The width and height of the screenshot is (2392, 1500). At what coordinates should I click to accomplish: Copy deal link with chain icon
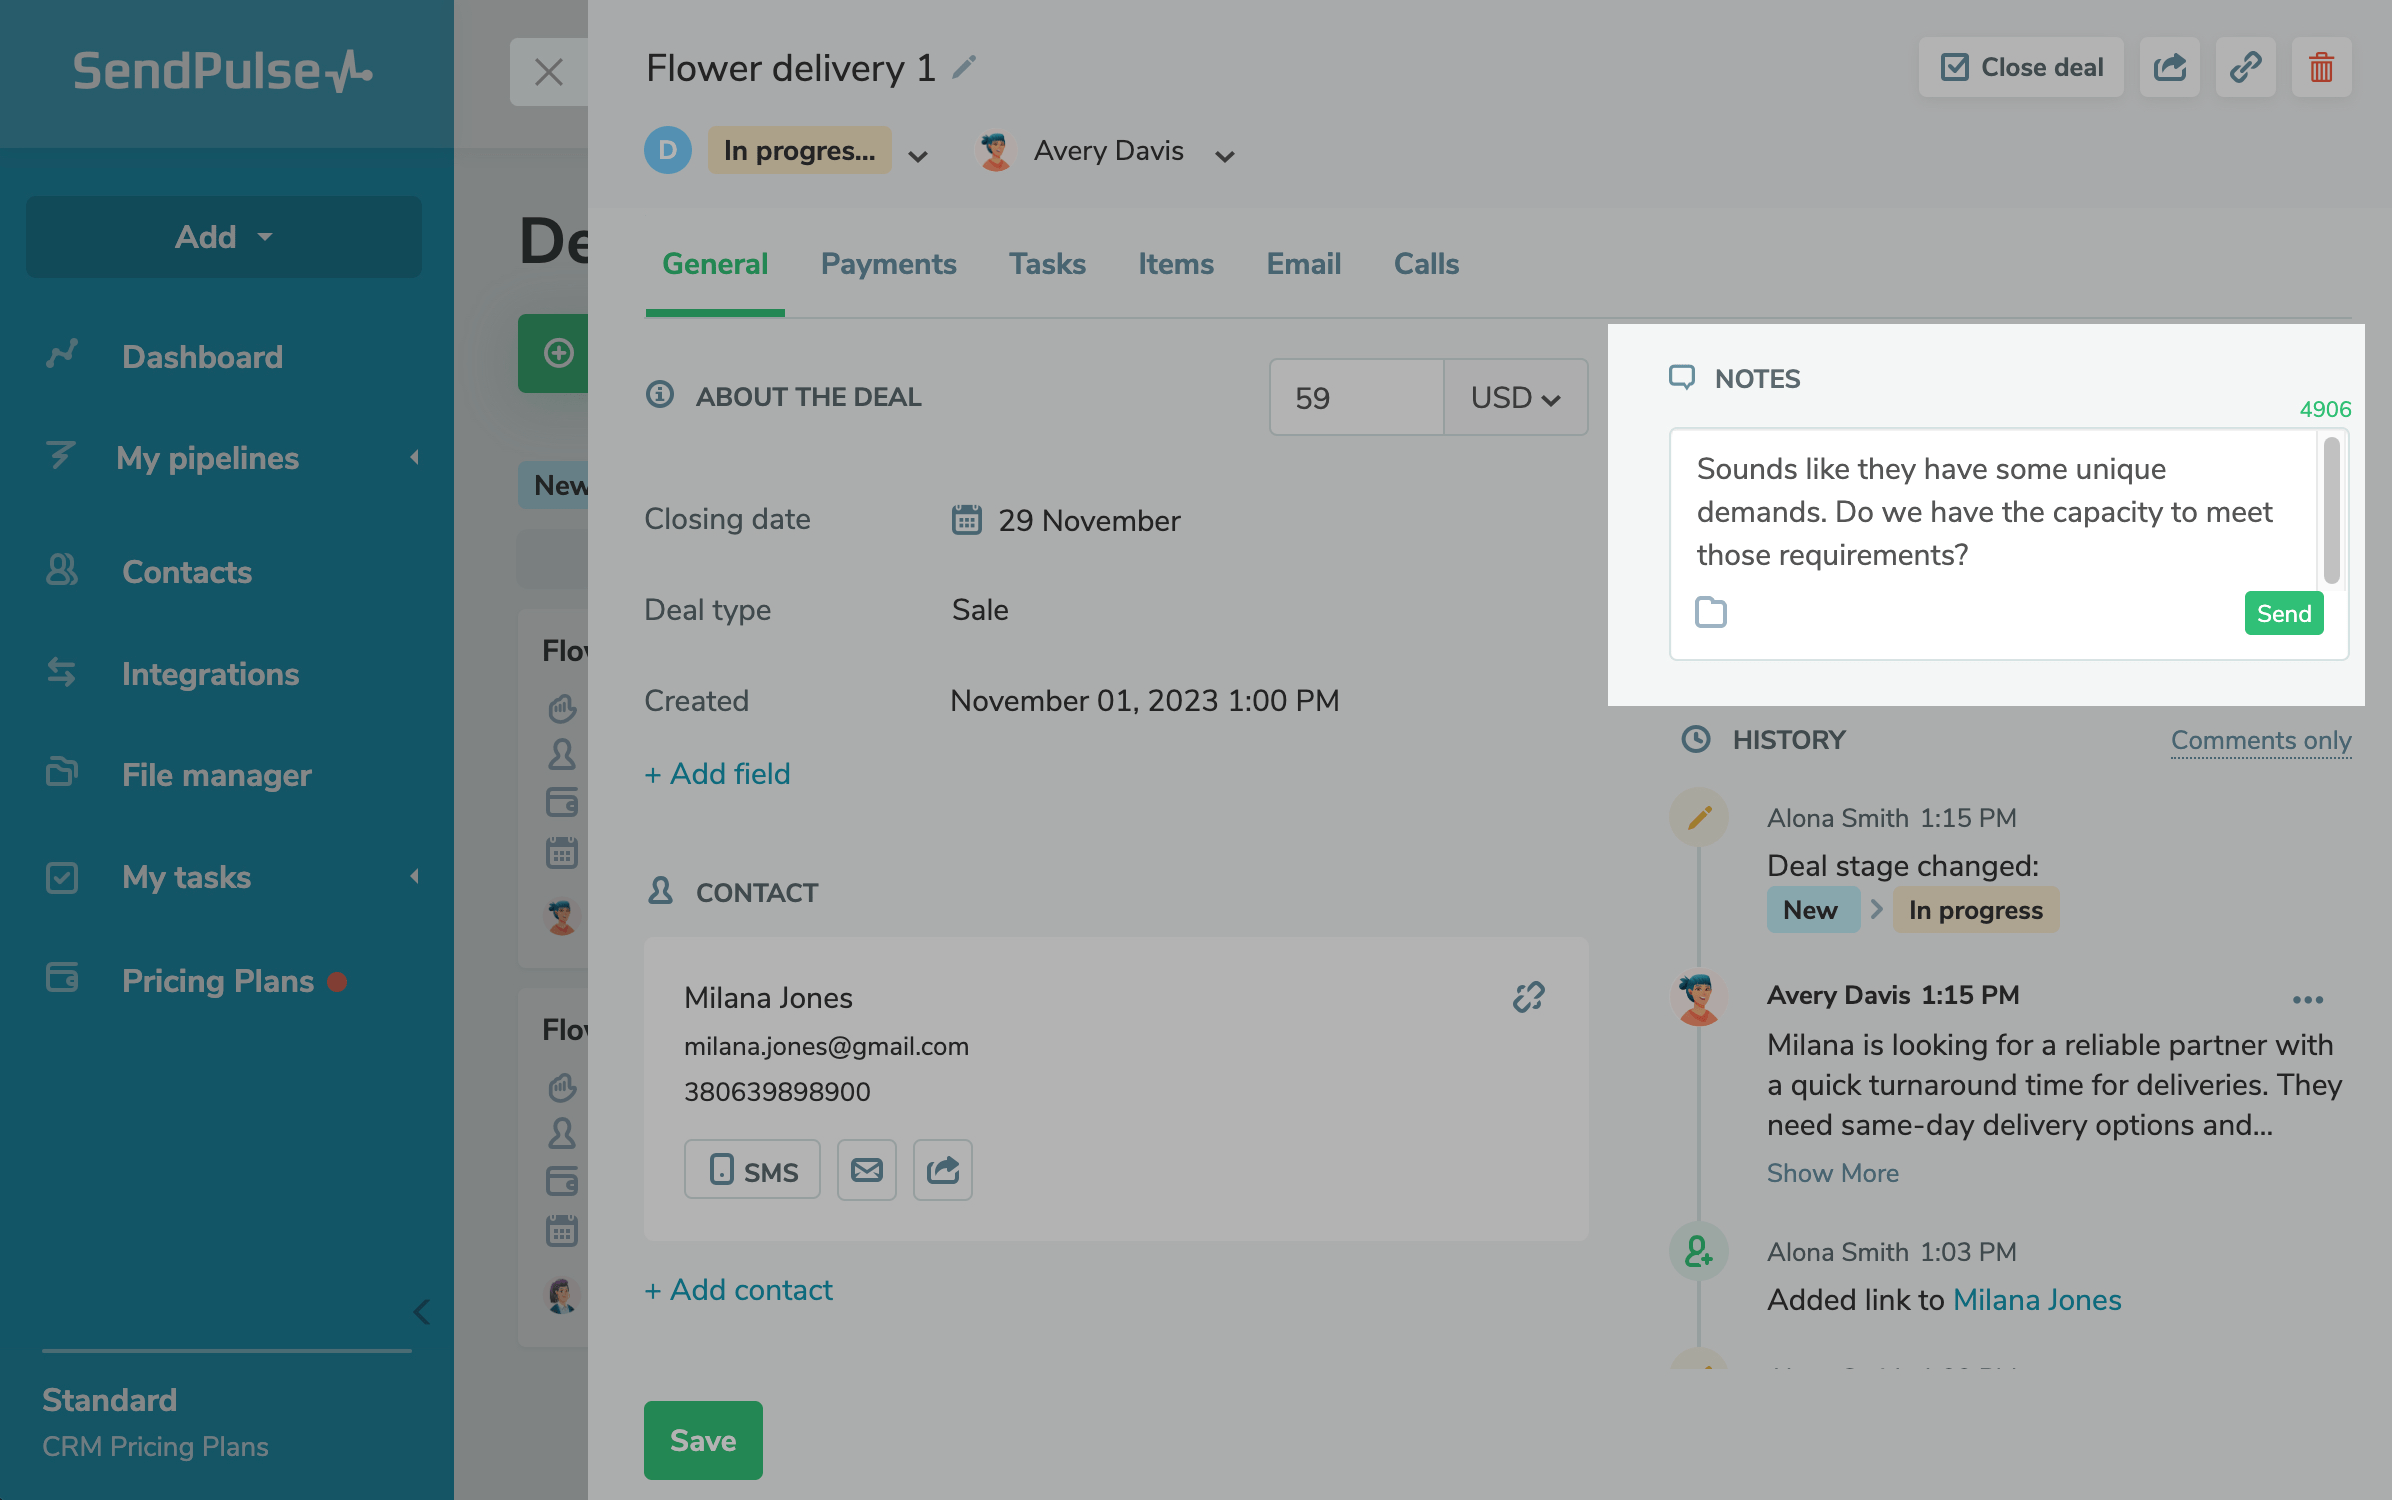pyautogui.click(x=2245, y=68)
